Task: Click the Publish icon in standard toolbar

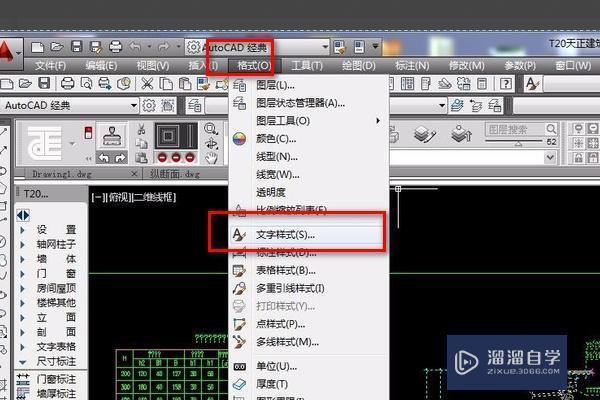Action: 105,83
